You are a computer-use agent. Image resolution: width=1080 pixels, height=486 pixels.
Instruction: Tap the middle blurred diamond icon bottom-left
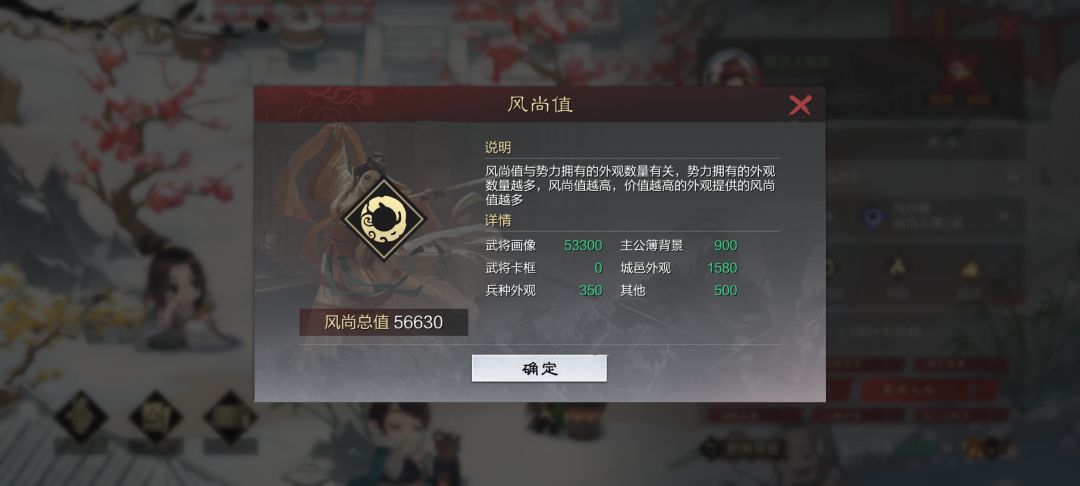click(156, 417)
